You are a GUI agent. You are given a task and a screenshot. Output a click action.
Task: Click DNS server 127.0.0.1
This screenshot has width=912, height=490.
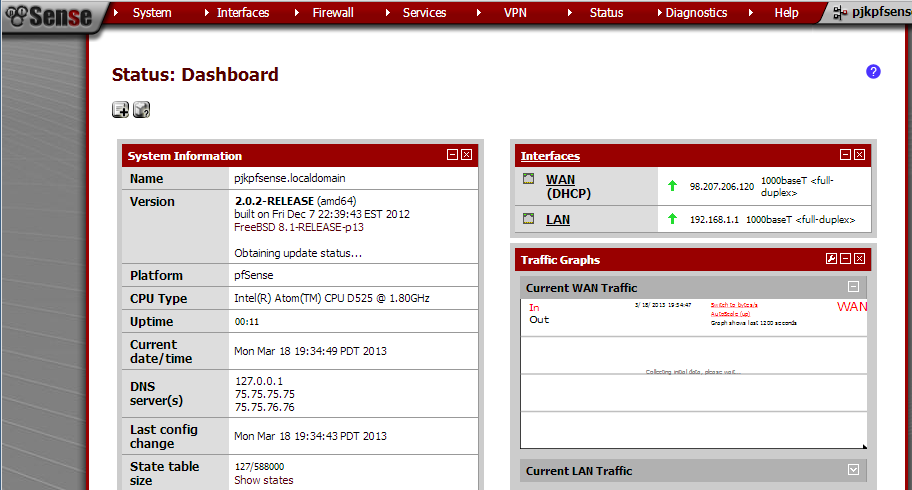pos(259,381)
